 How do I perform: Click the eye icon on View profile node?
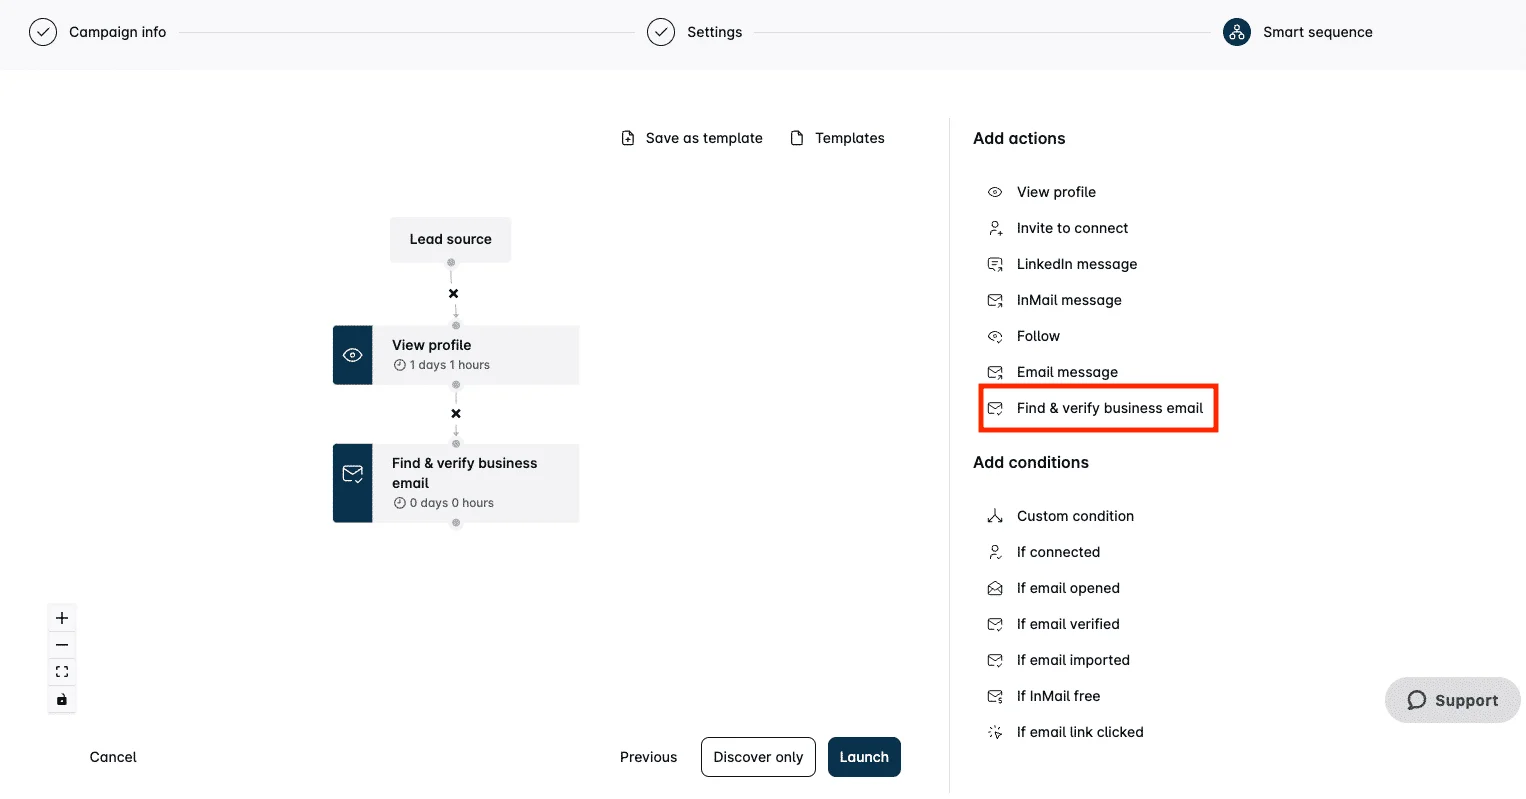[353, 355]
